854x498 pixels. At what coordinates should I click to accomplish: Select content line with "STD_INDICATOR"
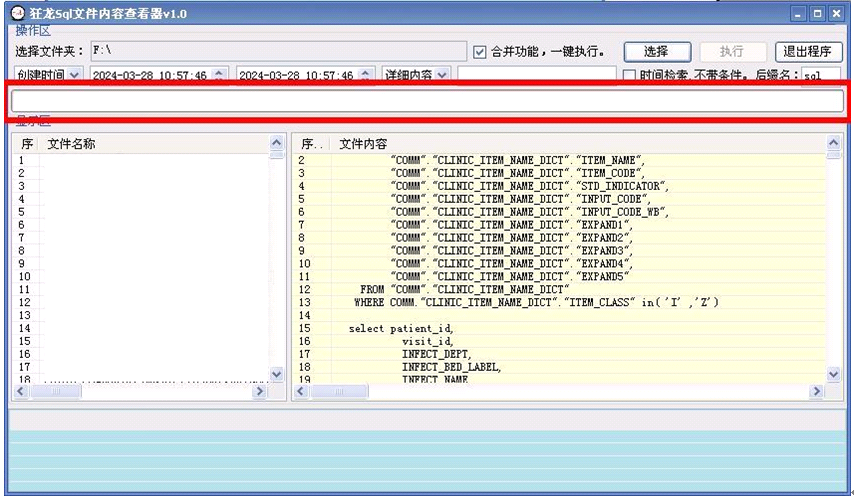tap(560, 186)
